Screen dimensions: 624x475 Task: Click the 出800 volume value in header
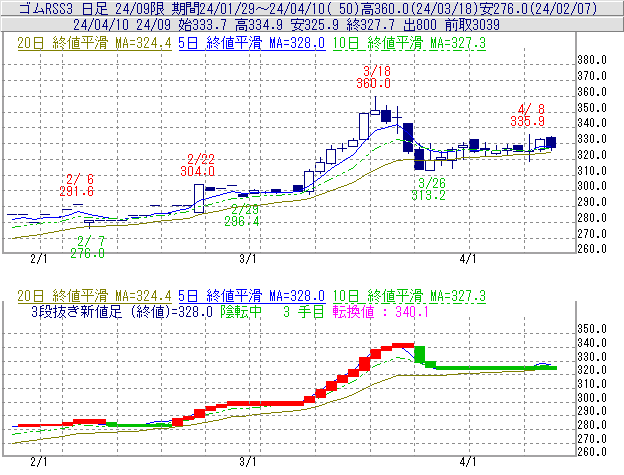point(420,25)
